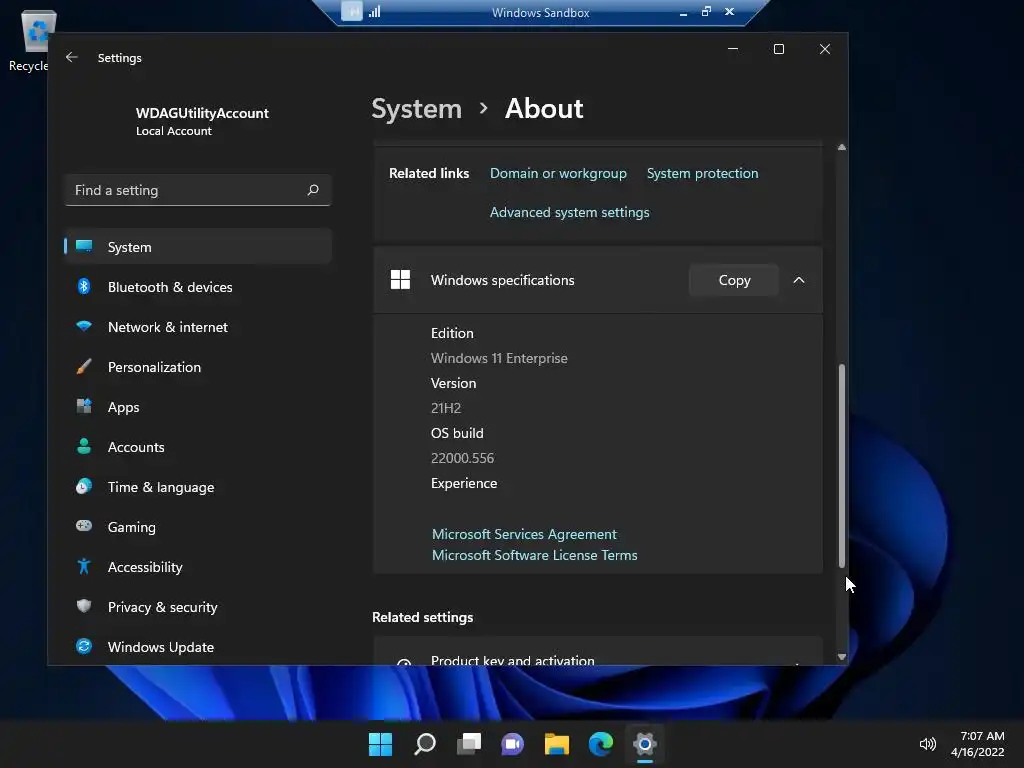Launch Microsoft Edge from taskbar
This screenshot has height=768, width=1024.
(x=601, y=744)
